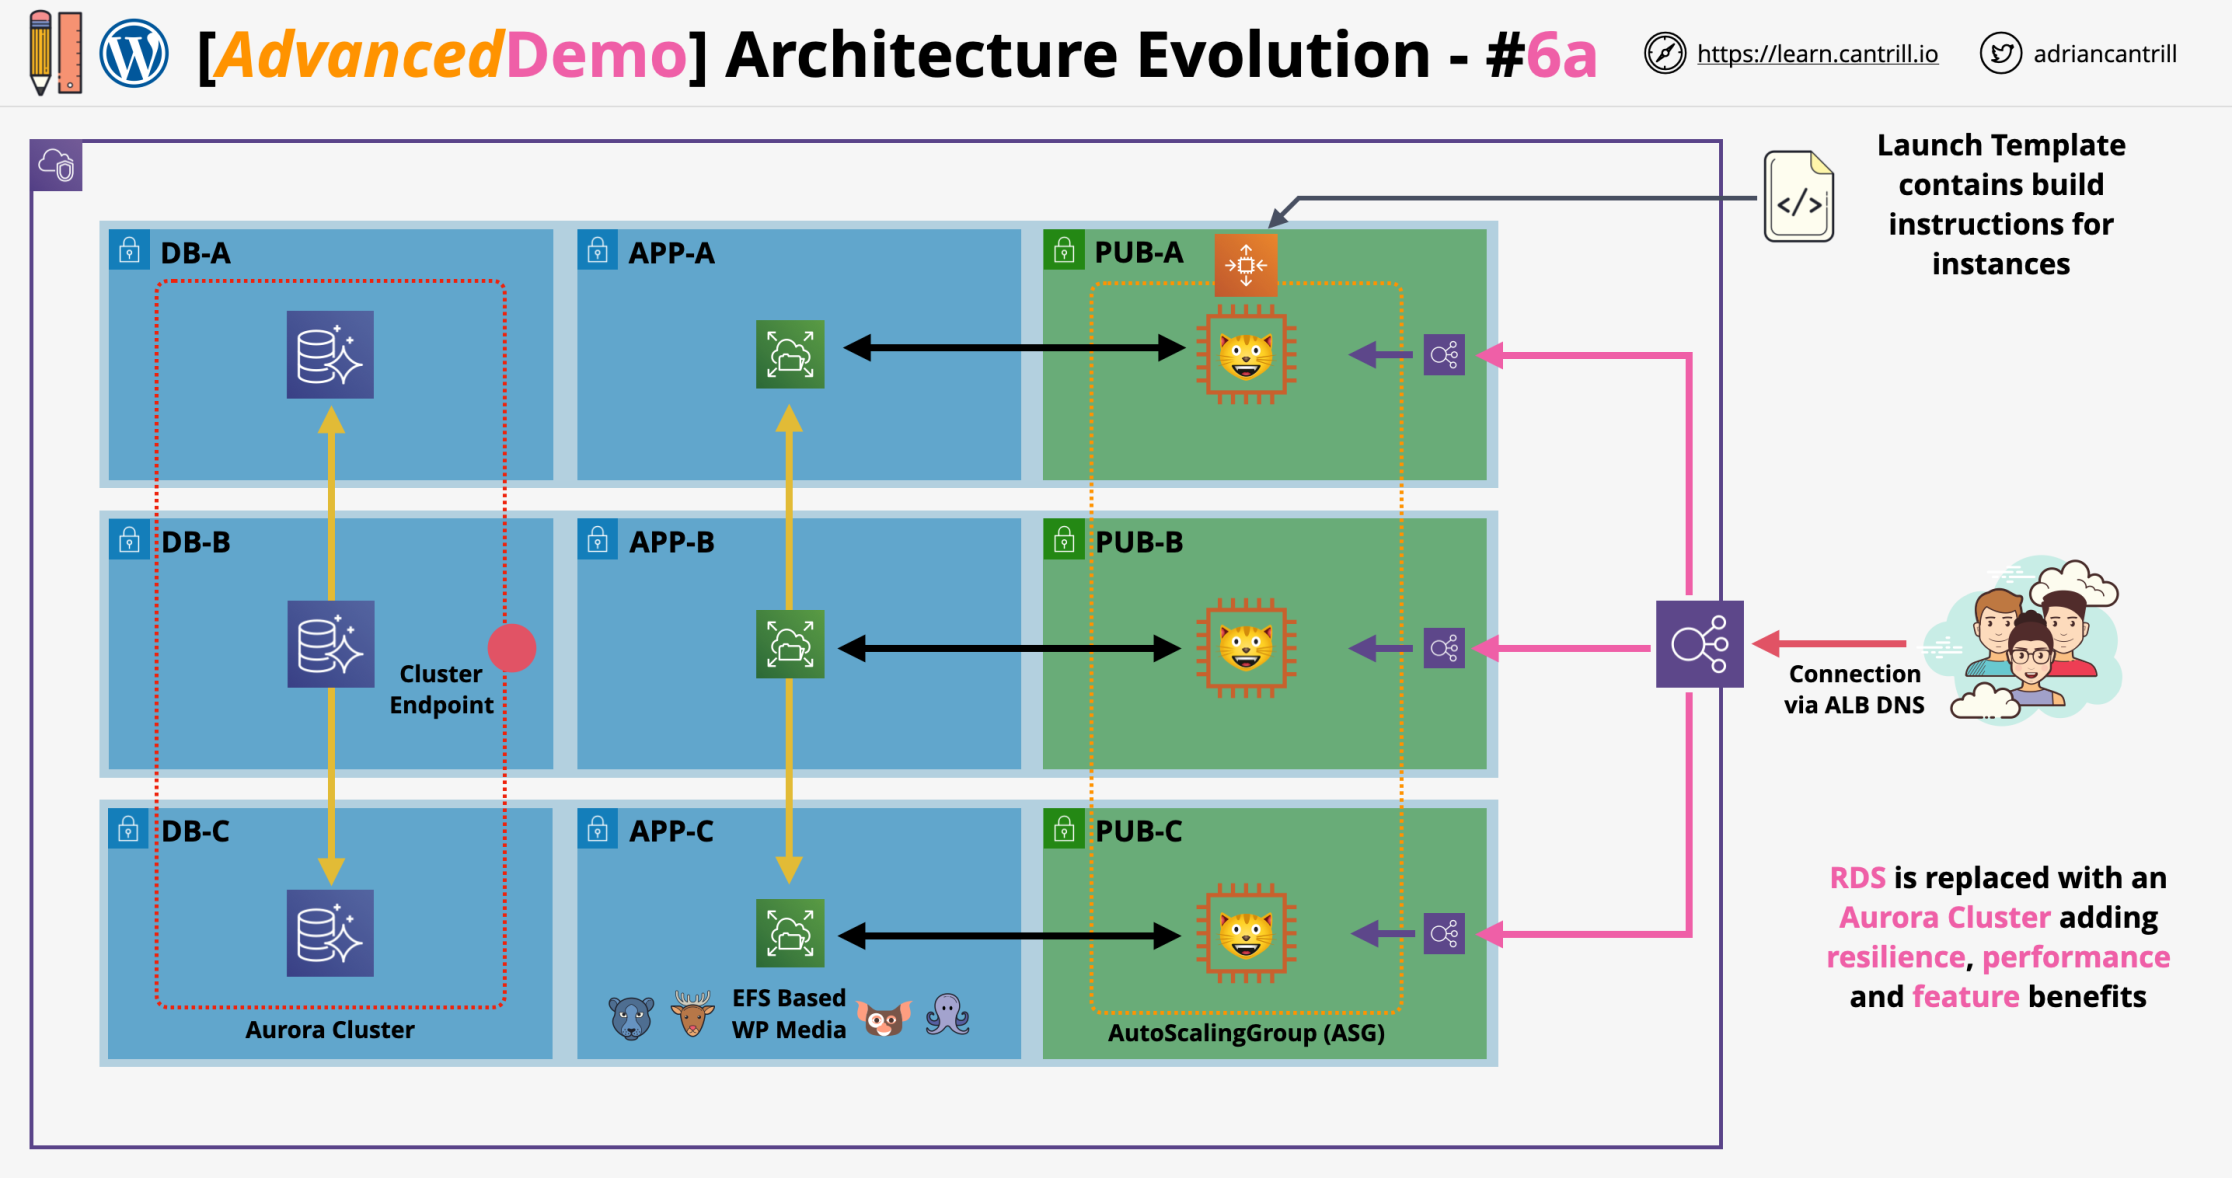Click the EFS mount target icon in APP-B
The image size is (2232, 1178).
[x=790, y=644]
